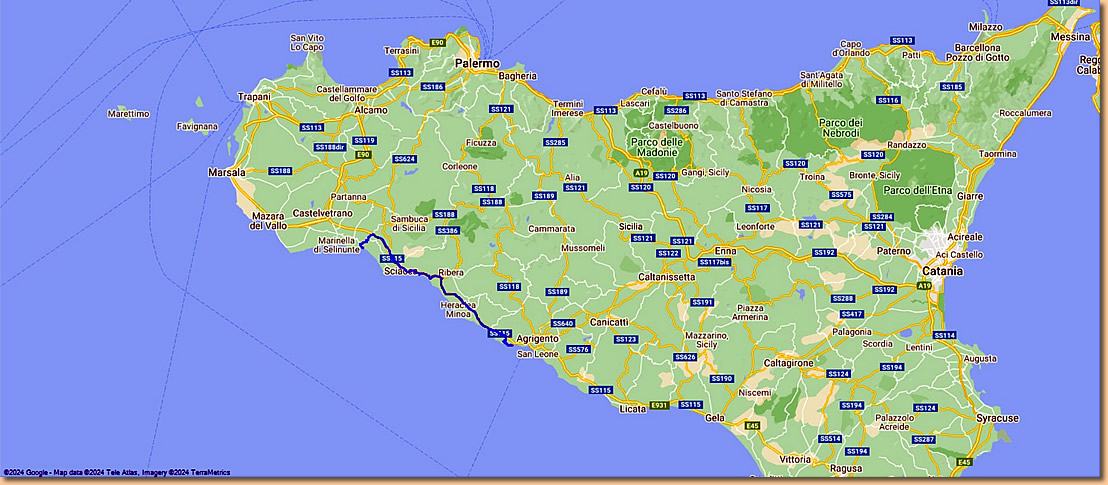The height and width of the screenshot is (485, 1108).
Task: Click the Ribera label
Action: coord(450,272)
